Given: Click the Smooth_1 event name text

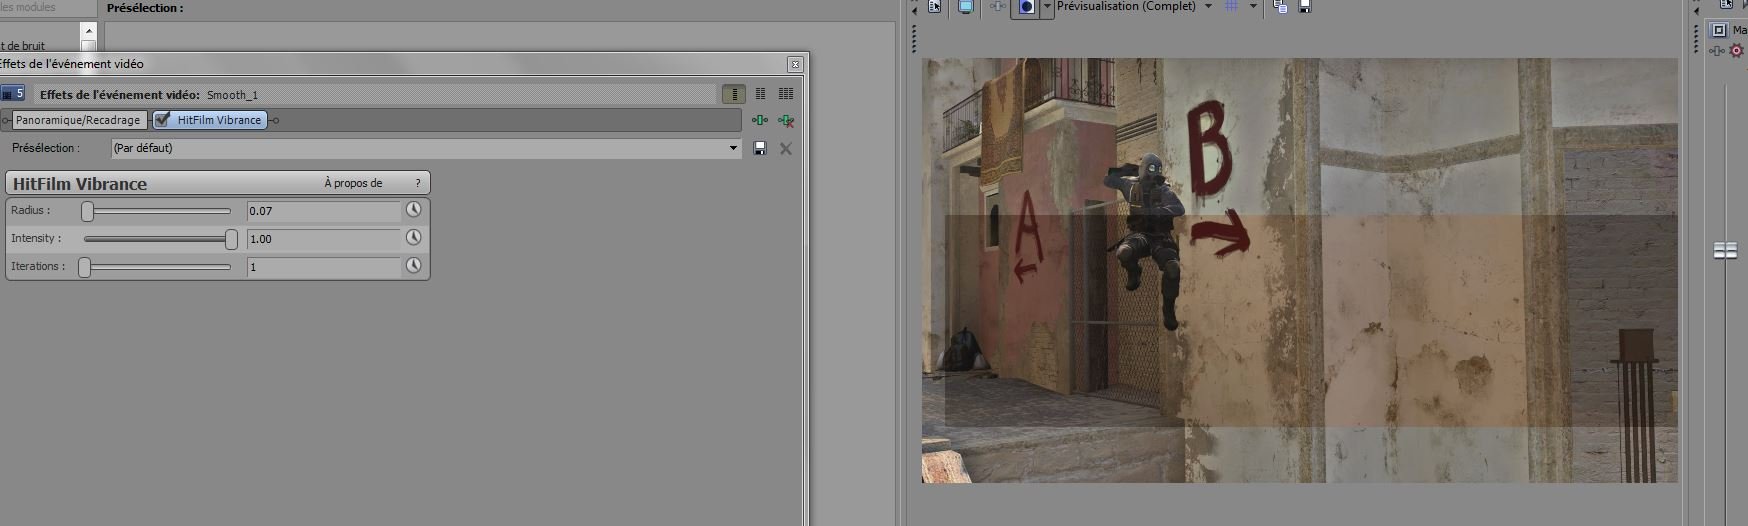Looking at the screenshot, I should tap(232, 95).
